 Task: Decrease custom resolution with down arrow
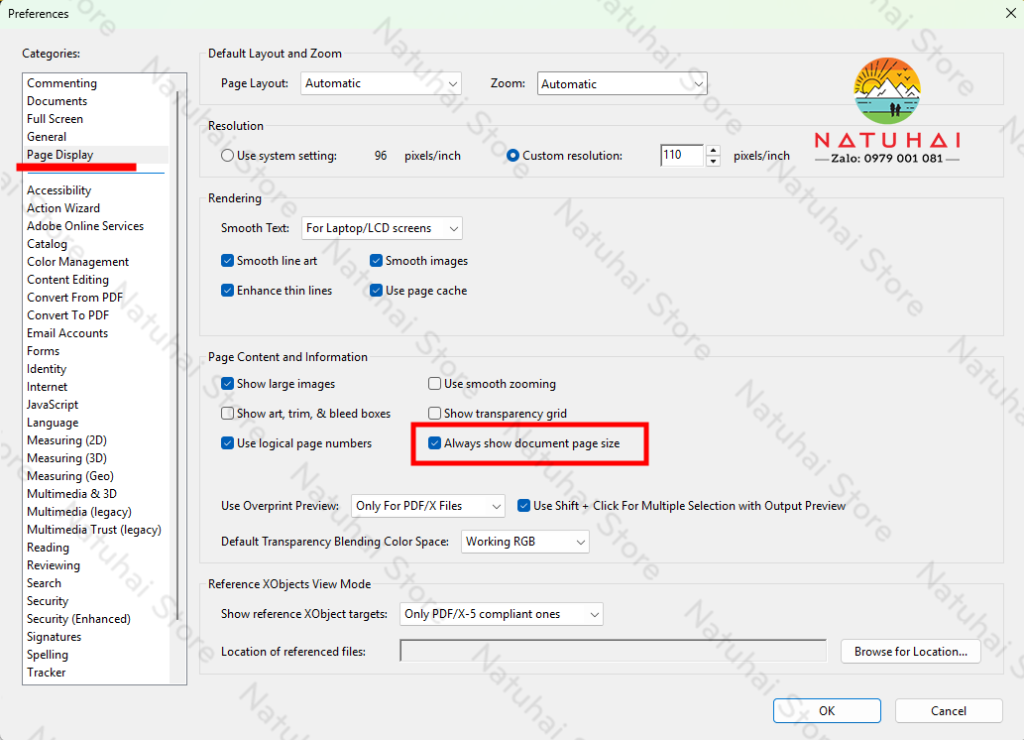point(713,161)
